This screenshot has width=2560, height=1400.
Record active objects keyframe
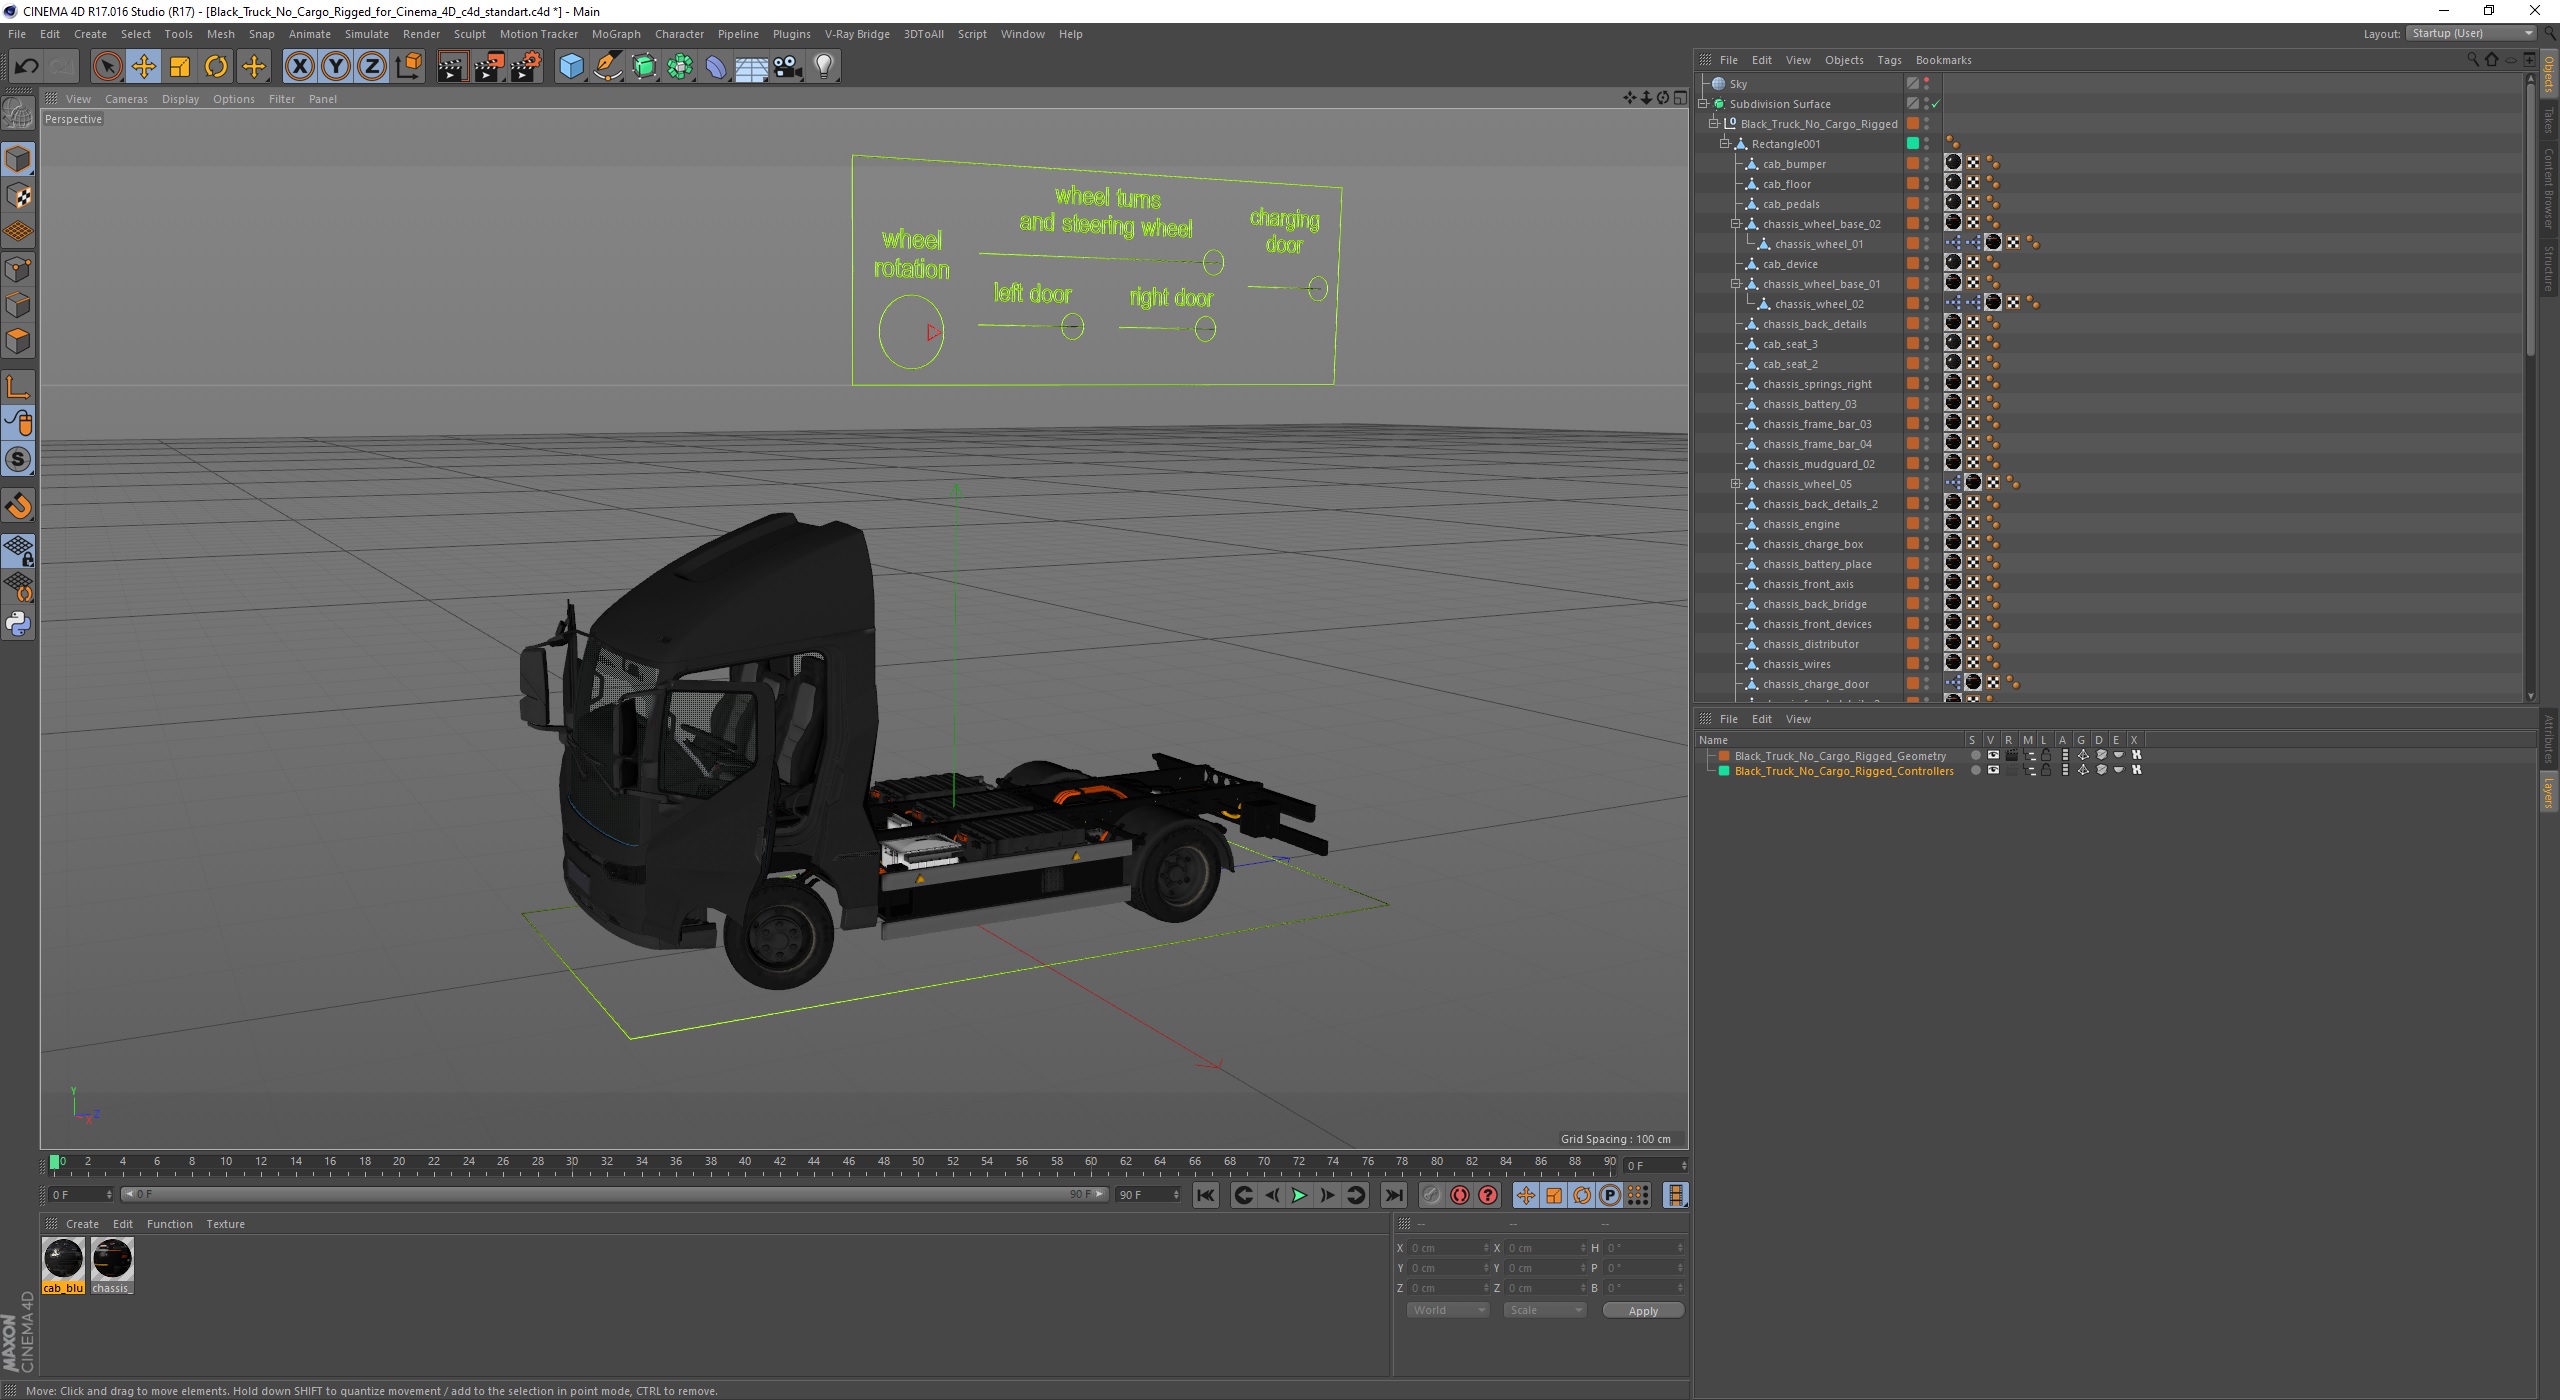[1432, 1195]
